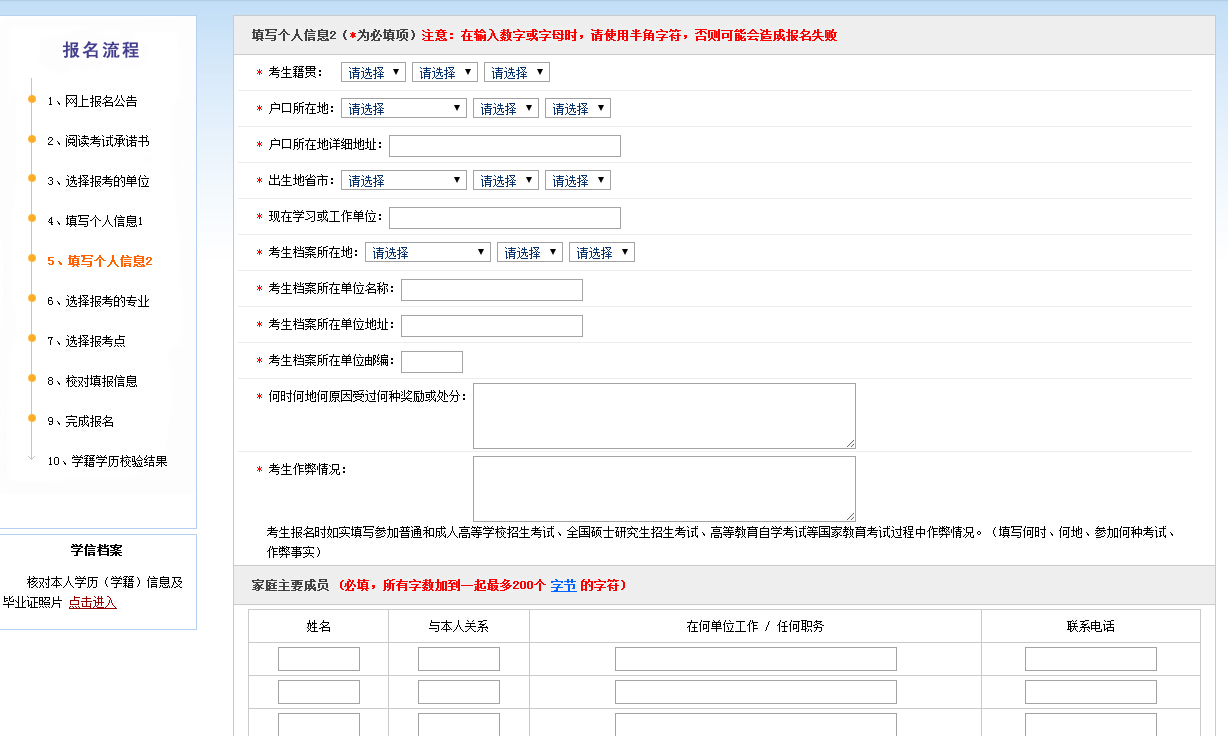
Task: Click the first row 姓名 field in family table
Action: click(x=318, y=659)
